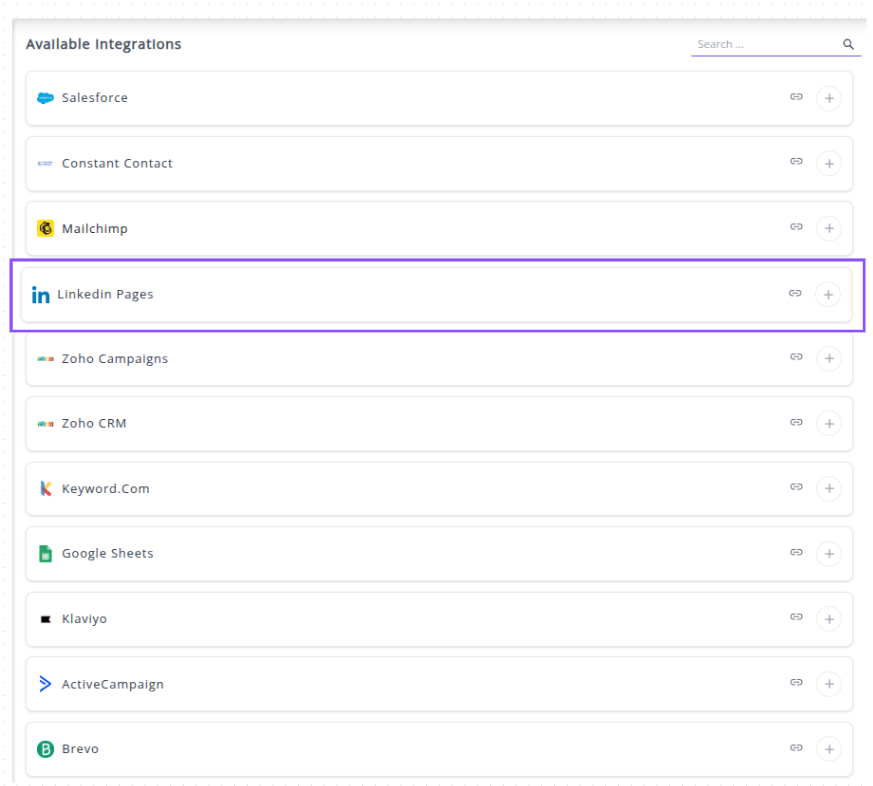Screen dimensions: 873x786
Task: Add Zoho CRM with the plus icon
Action: point(828,424)
